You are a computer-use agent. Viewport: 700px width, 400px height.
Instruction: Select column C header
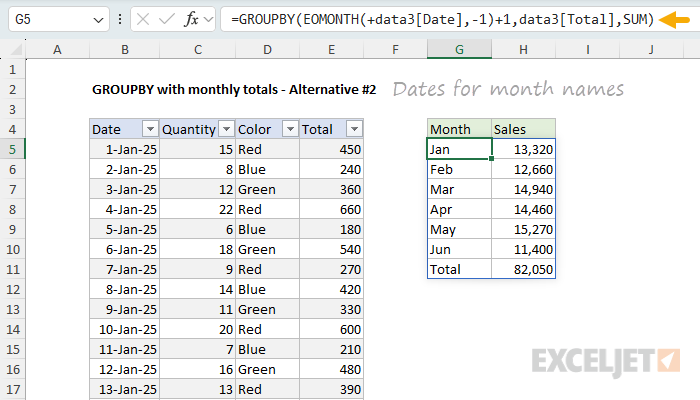point(198,50)
